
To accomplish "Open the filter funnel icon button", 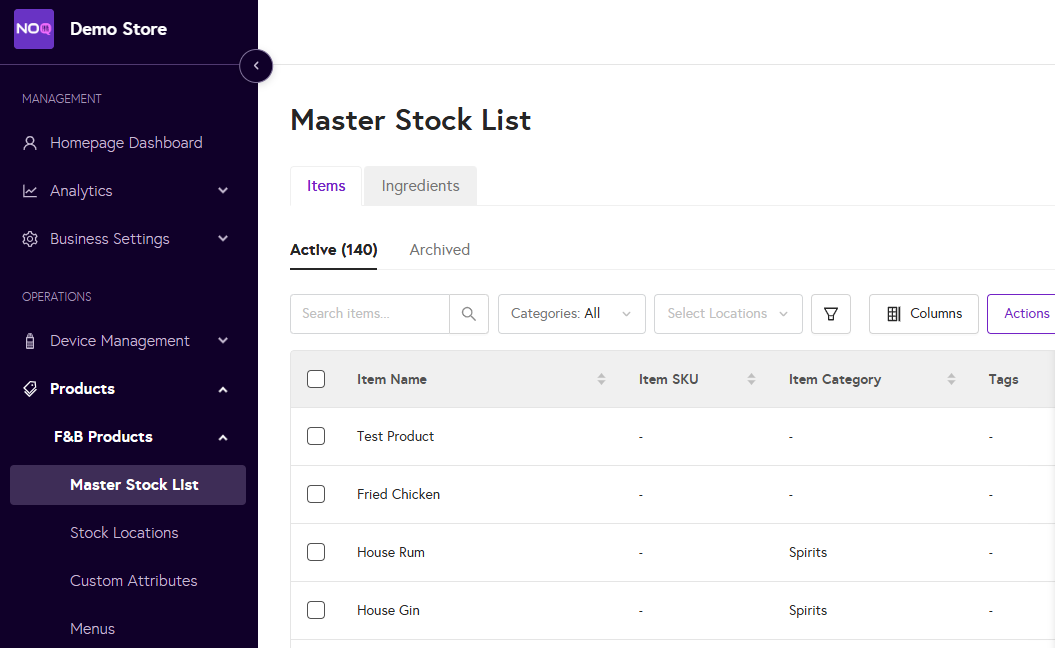I will tap(831, 314).
